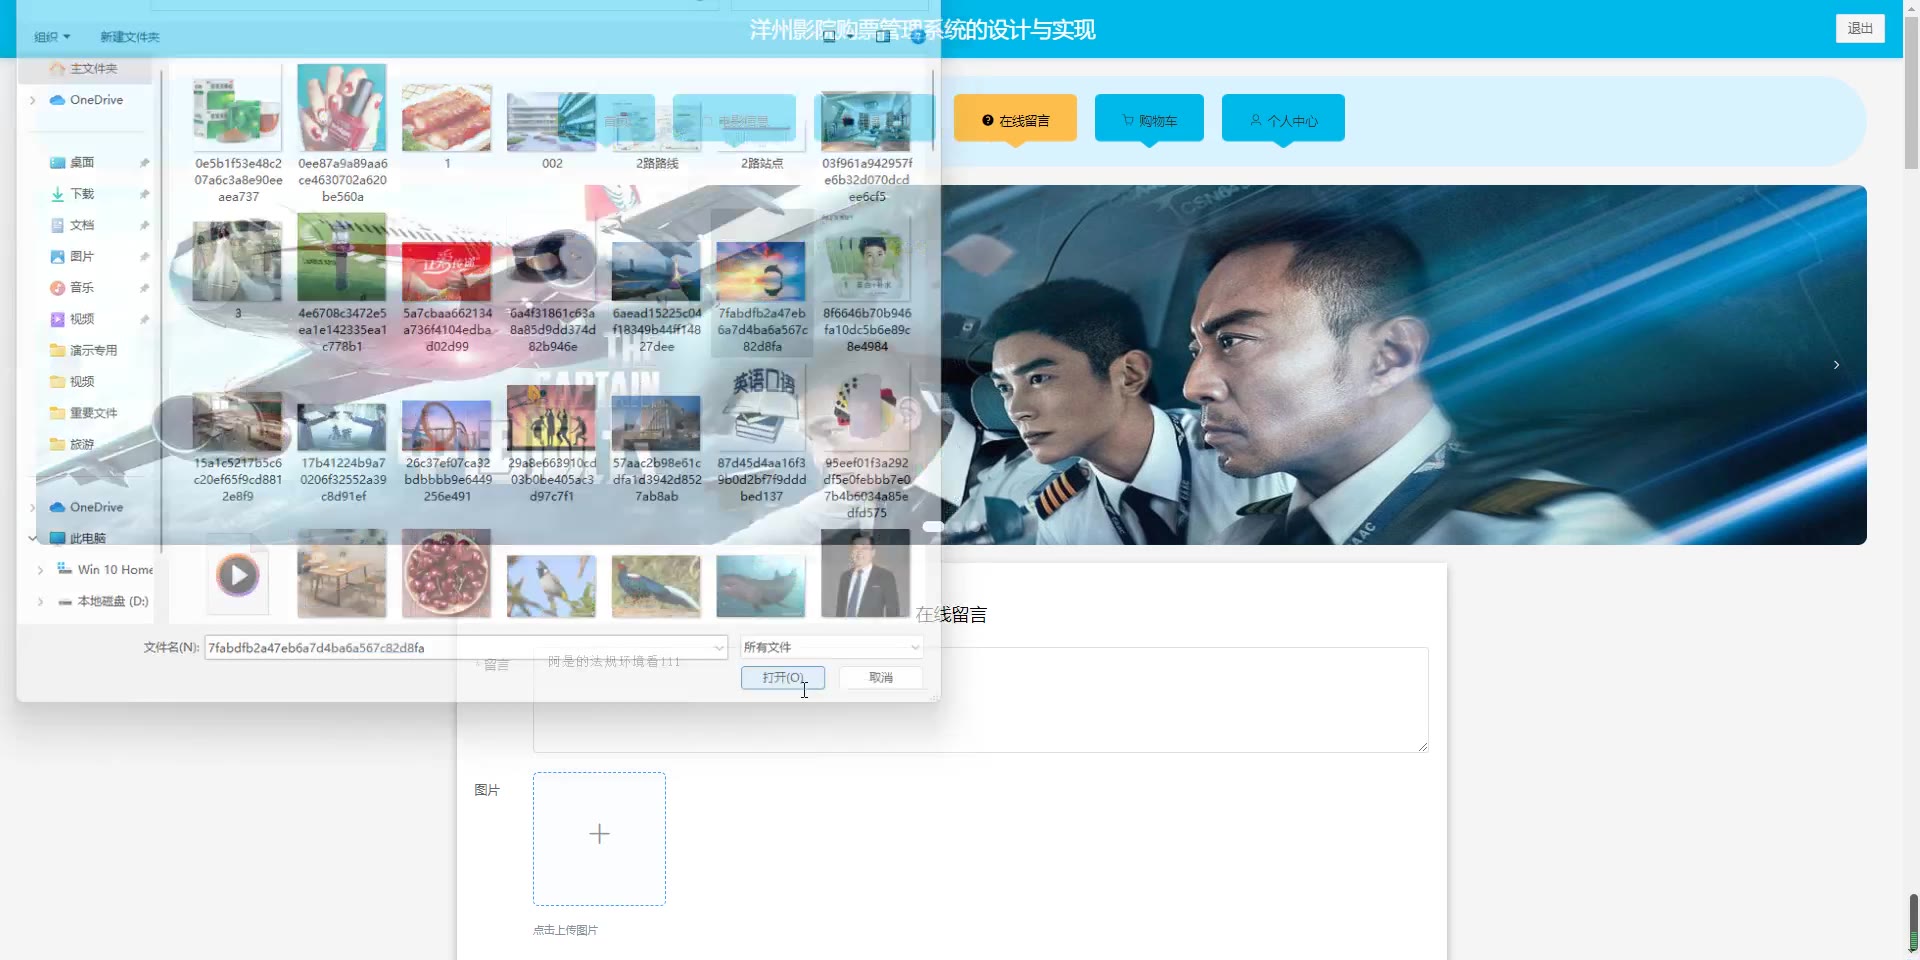Expand the Win 10 Home drive node
1920x960 pixels.
coord(40,570)
